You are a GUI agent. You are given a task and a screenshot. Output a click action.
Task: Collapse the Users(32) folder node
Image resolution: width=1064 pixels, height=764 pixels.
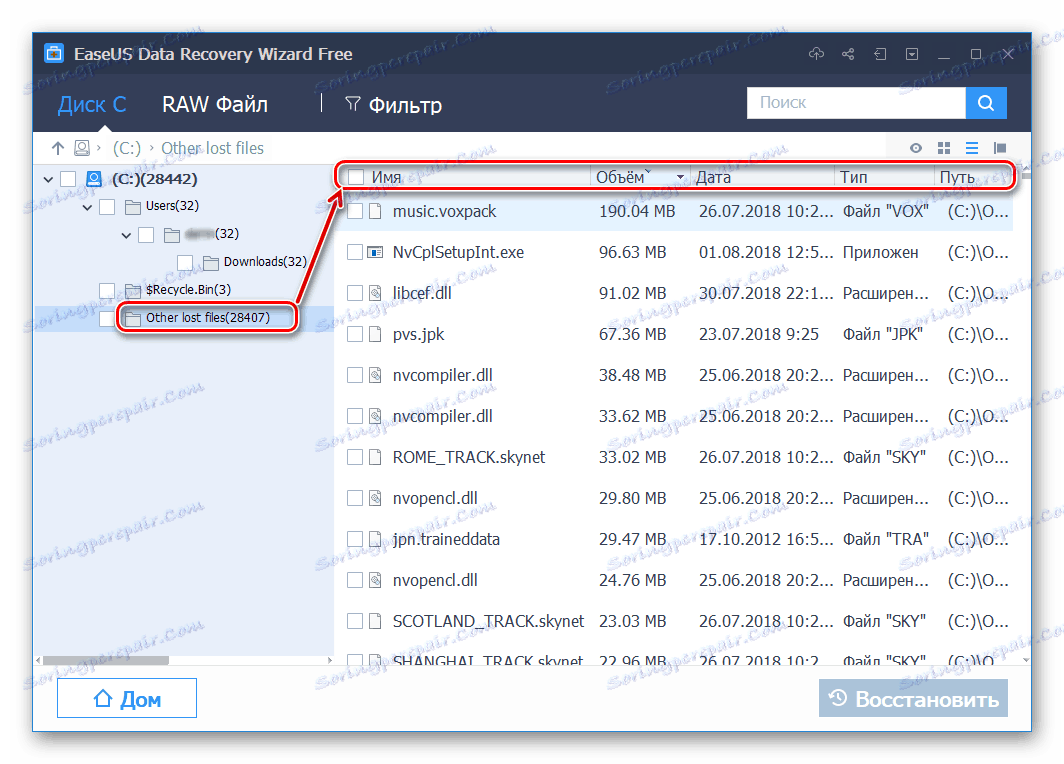tap(87, 205)
